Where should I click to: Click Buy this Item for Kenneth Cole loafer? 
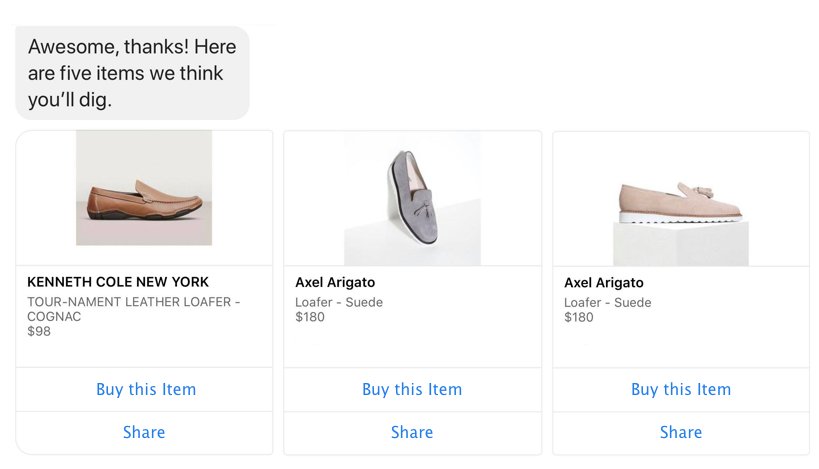coord(146,389)
